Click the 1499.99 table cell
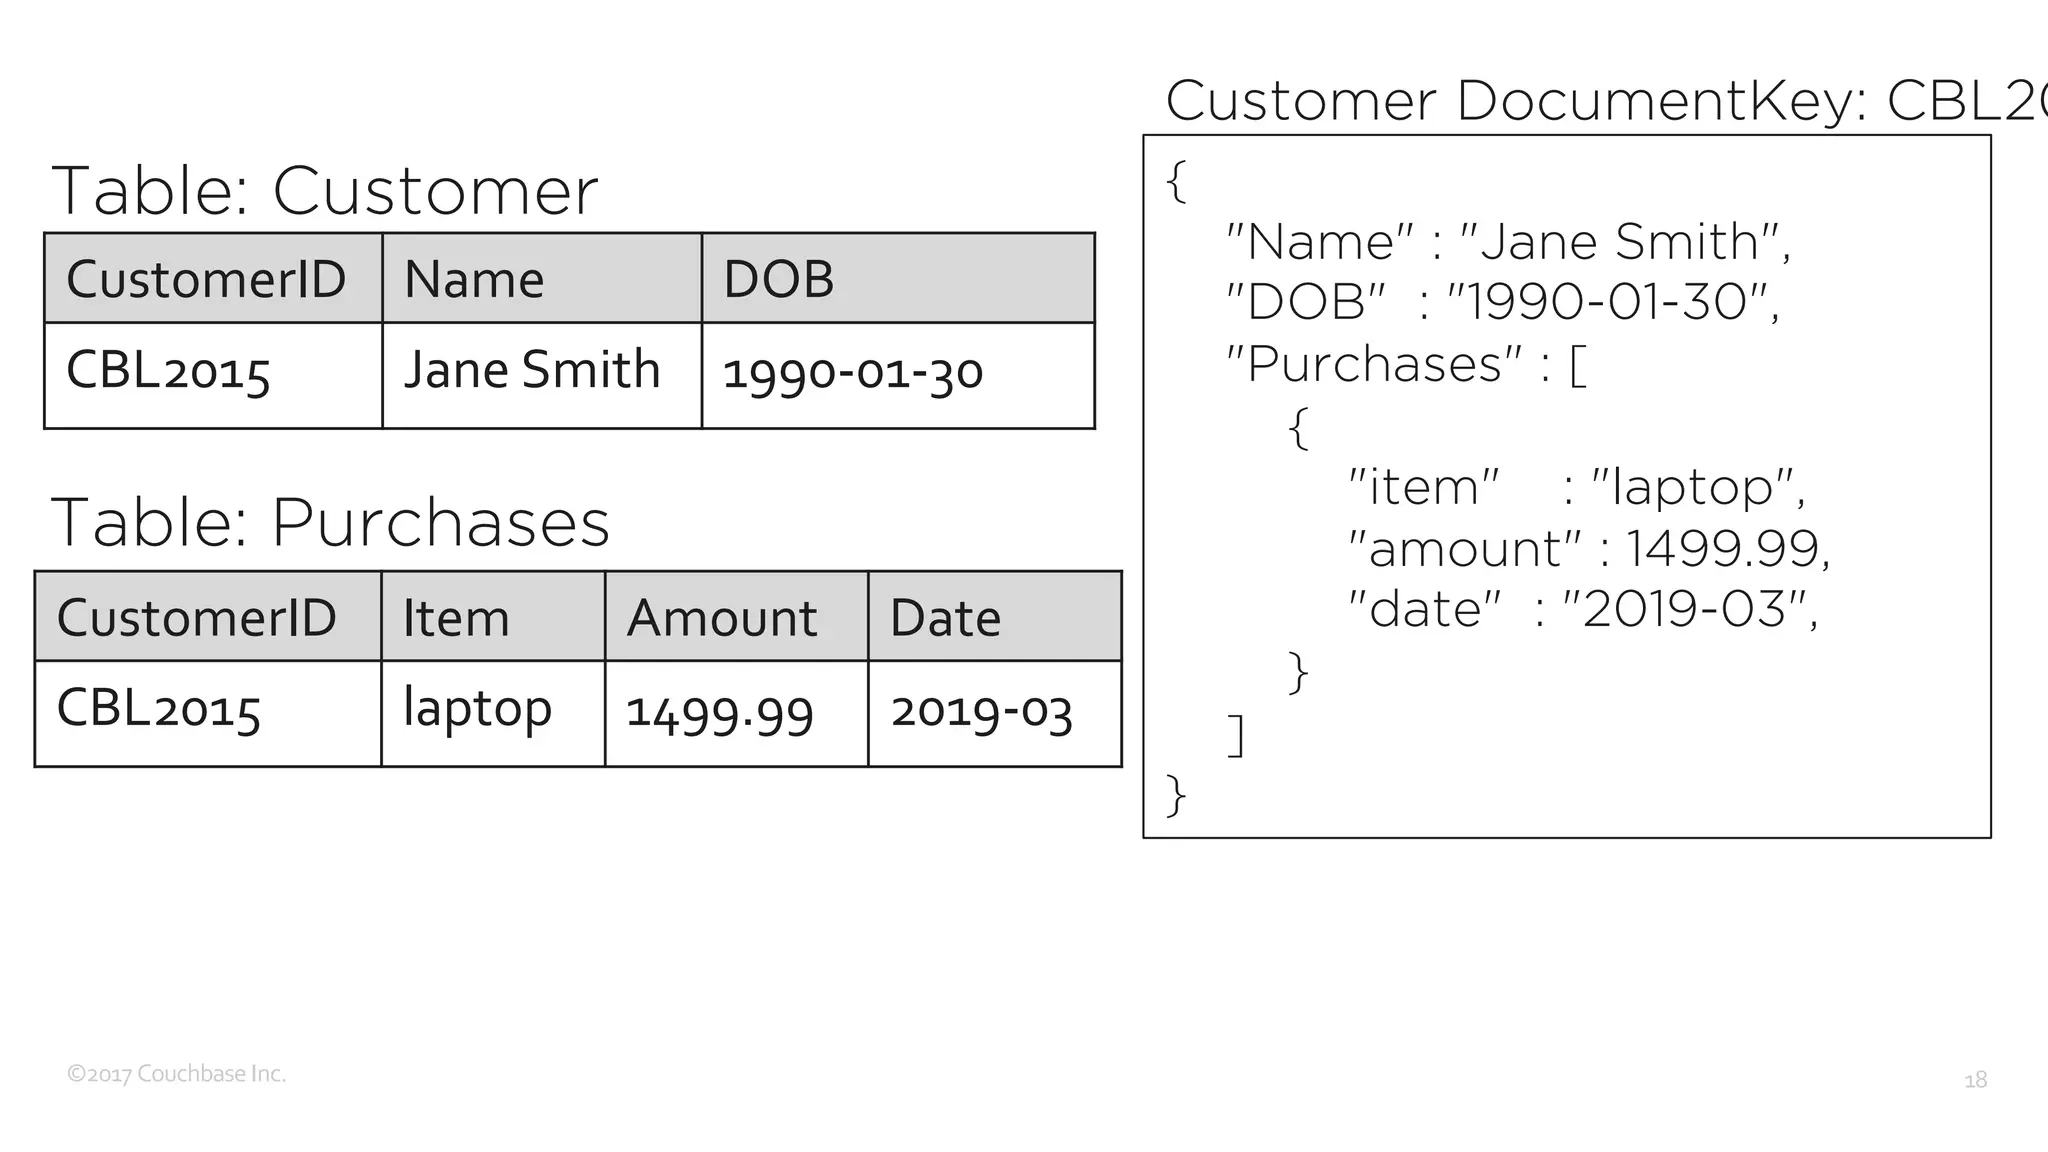This screenshot has width=2048, height=1152. 736,713
